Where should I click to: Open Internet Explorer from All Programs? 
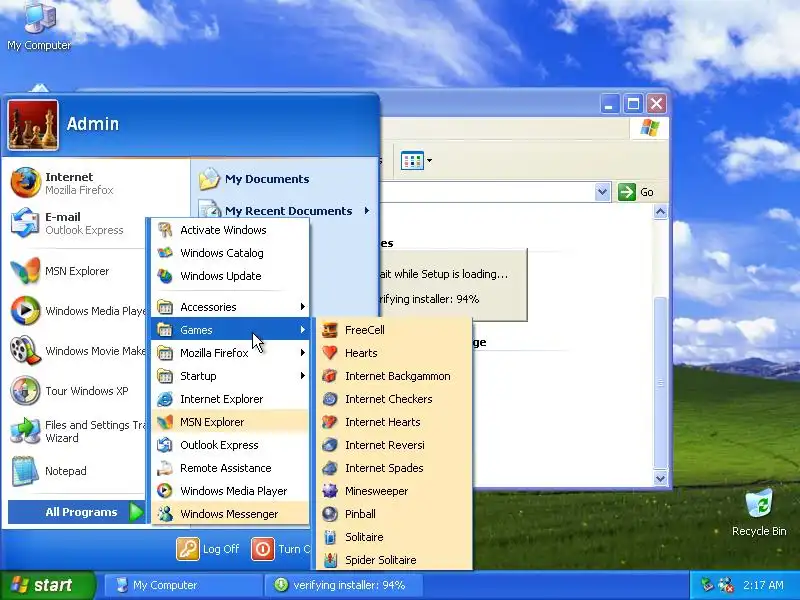pyautogui.click(x=230, y=399)
